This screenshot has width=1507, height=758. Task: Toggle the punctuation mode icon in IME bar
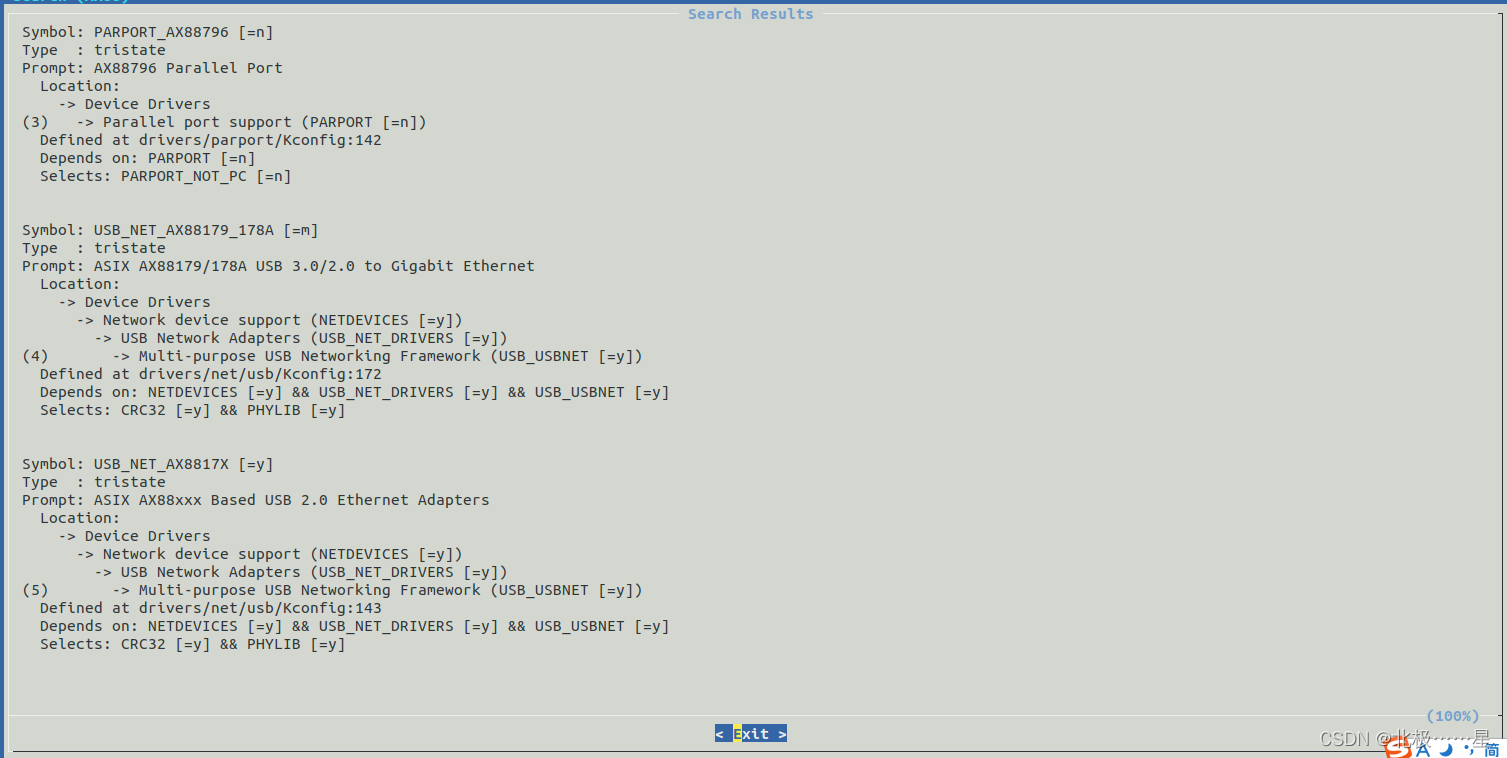[1467, 749]
